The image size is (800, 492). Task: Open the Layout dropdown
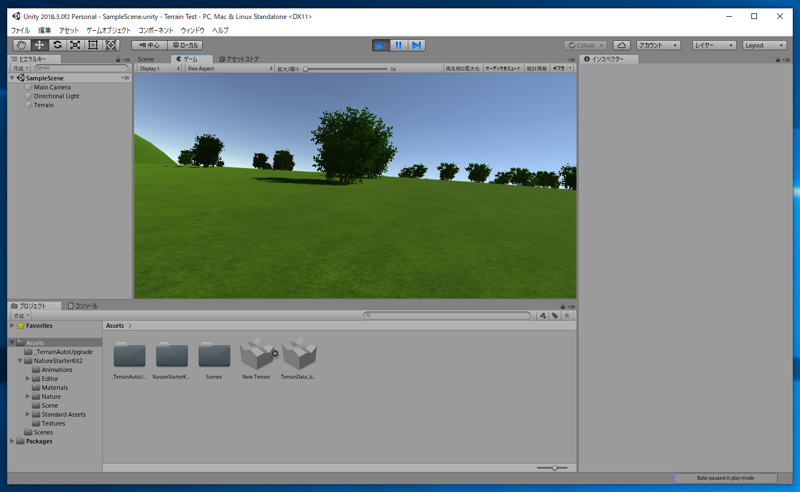tap(764, 45)
